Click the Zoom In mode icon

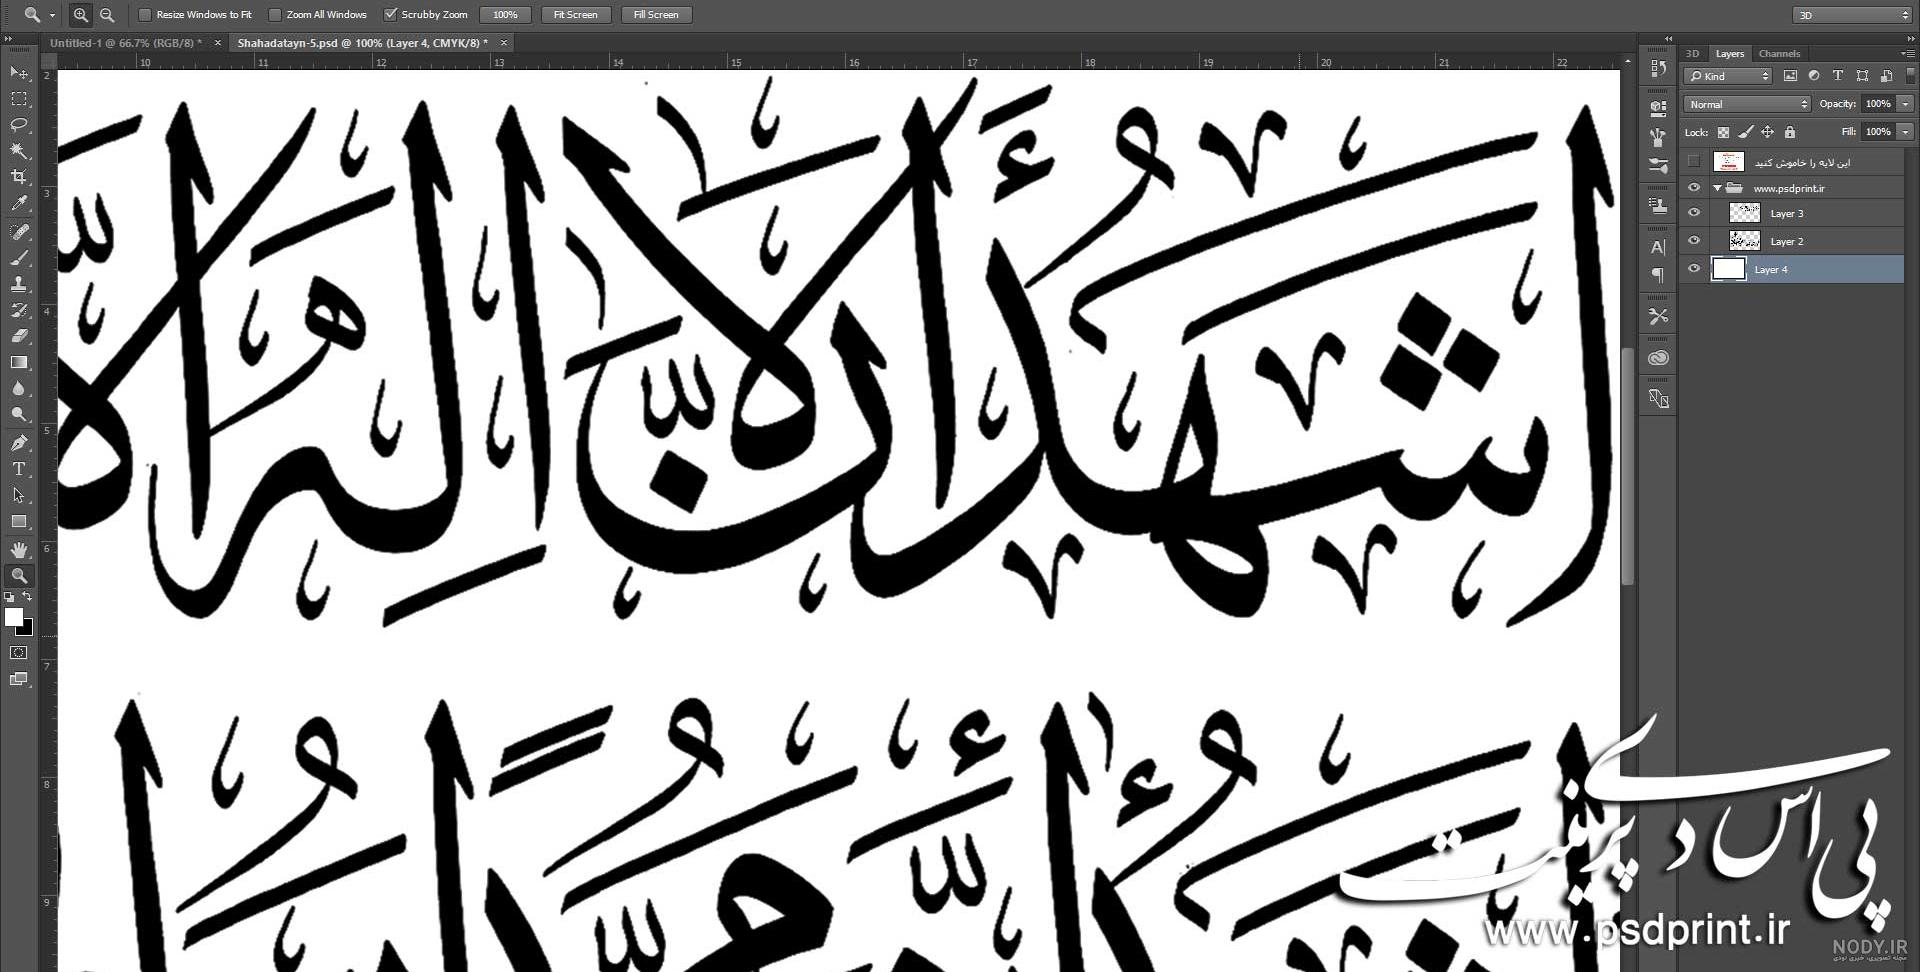(x=81, y=14)
